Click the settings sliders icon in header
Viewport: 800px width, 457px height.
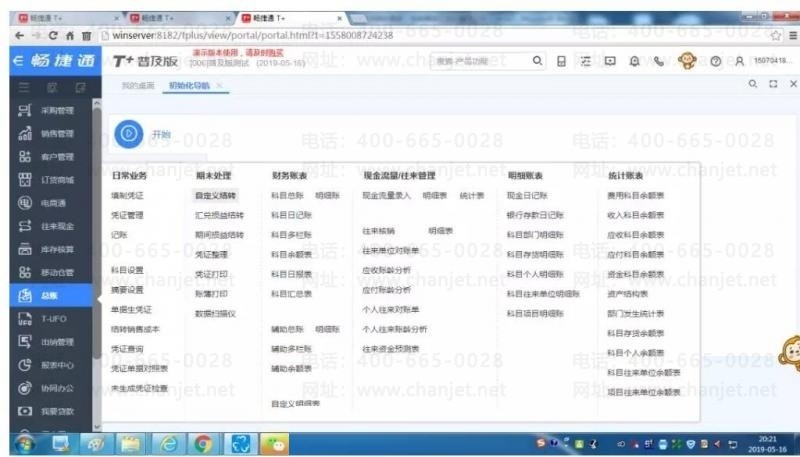585,61
